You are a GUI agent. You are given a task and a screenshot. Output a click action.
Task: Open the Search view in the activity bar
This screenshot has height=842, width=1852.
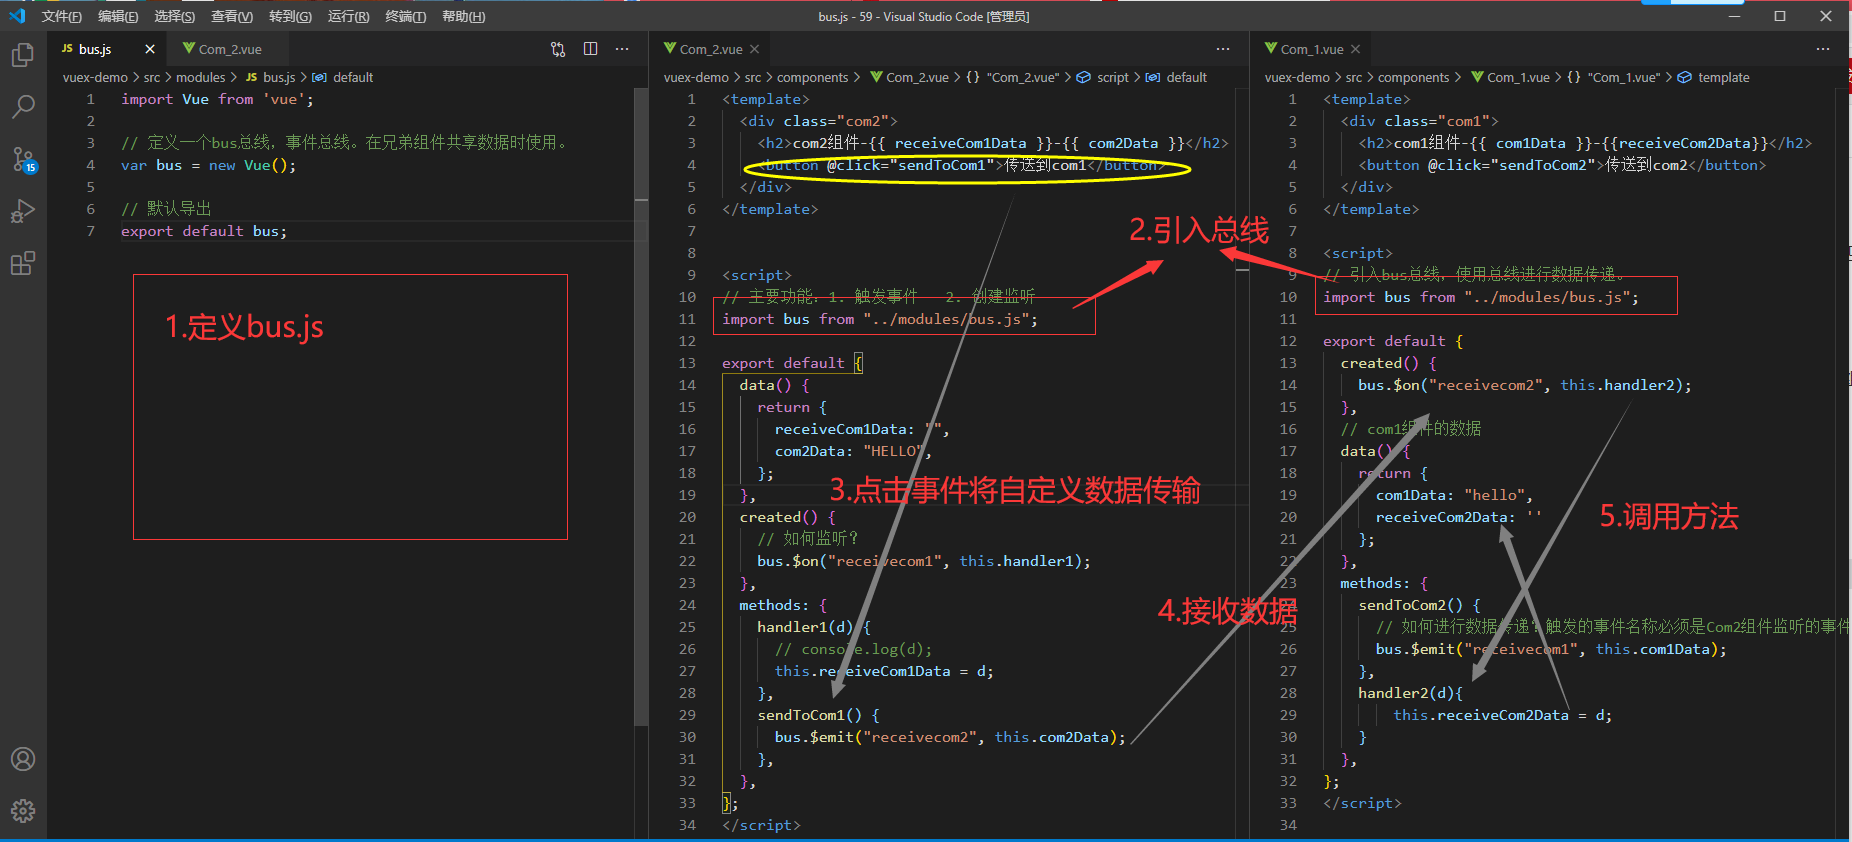(x=23, y=107)
